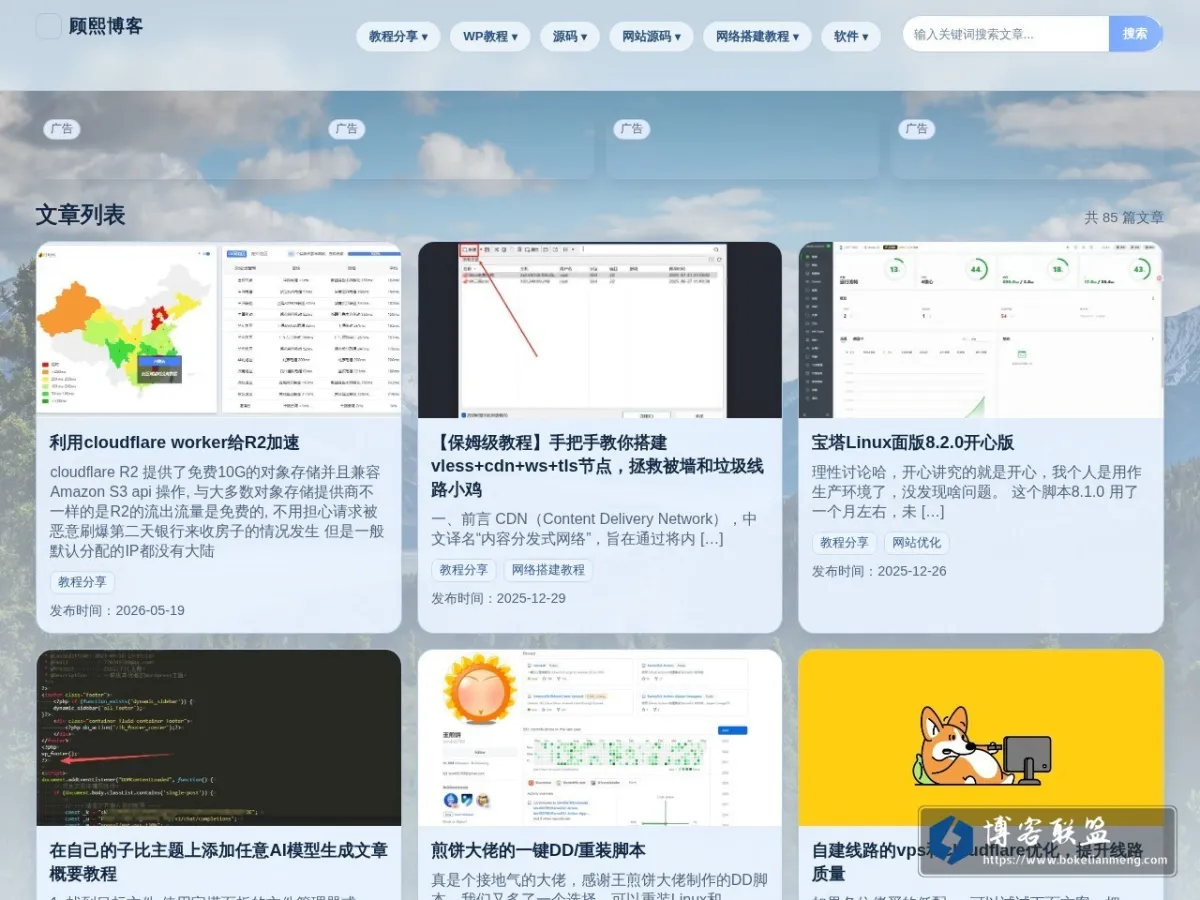Expand the 教程分享 navigation menu

click(398, 36)
